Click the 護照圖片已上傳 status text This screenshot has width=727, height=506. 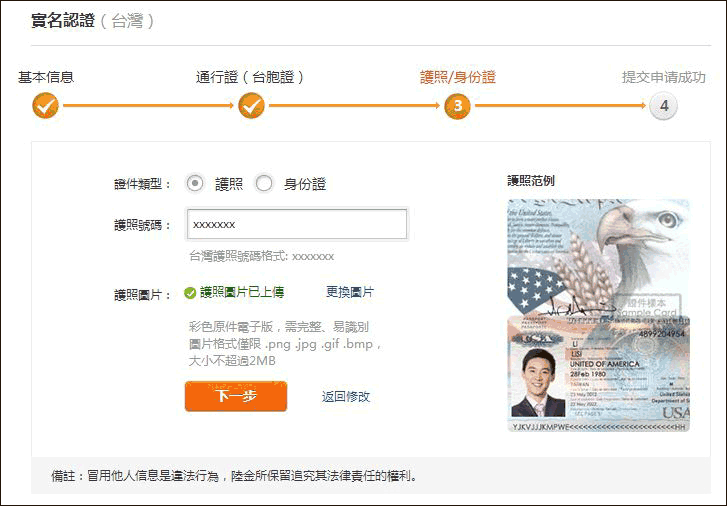click(242, 292)
